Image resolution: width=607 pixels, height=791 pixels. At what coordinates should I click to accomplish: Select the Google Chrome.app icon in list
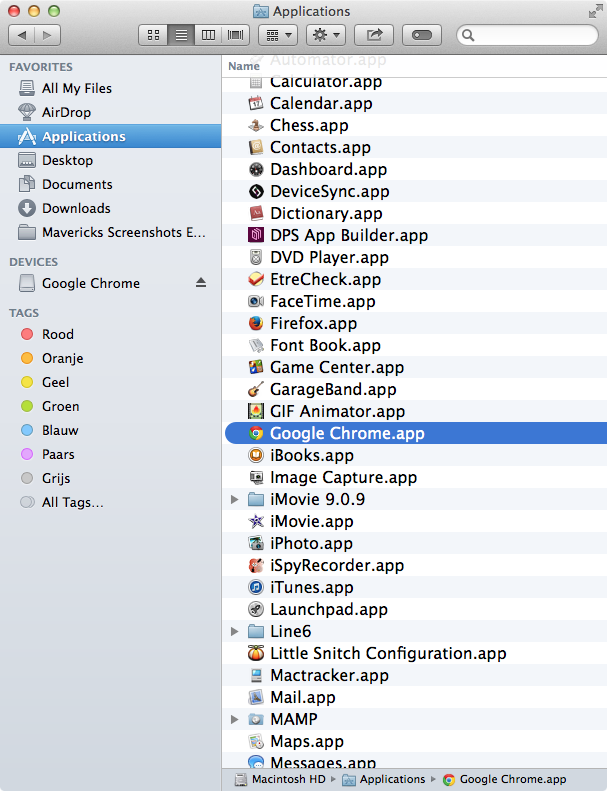256,433
